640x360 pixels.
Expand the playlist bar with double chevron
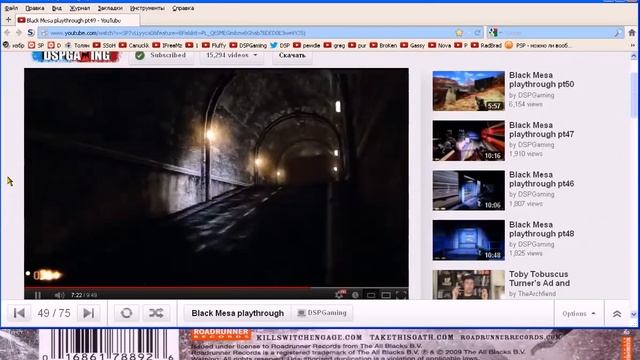617,313
